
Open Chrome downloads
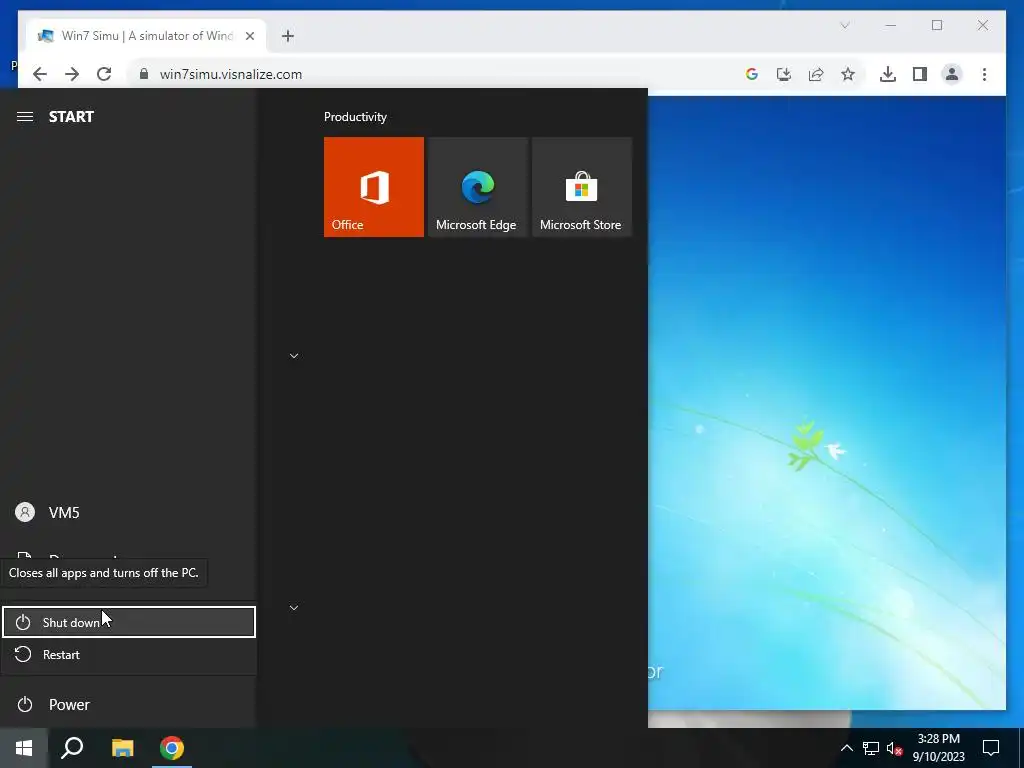888,74
